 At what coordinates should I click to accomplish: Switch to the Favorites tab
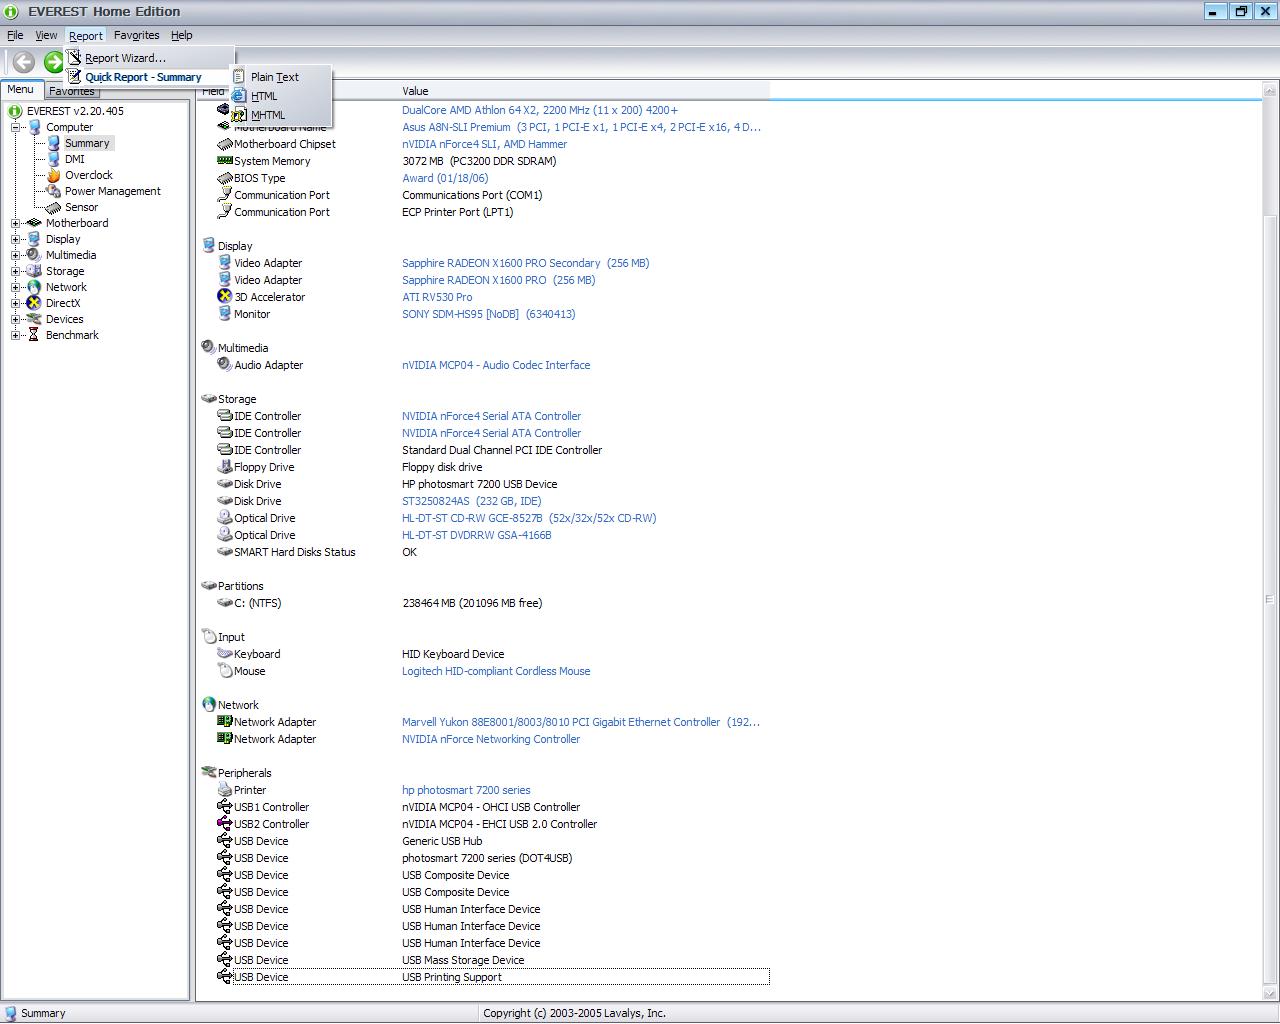[x=72, y=91]
